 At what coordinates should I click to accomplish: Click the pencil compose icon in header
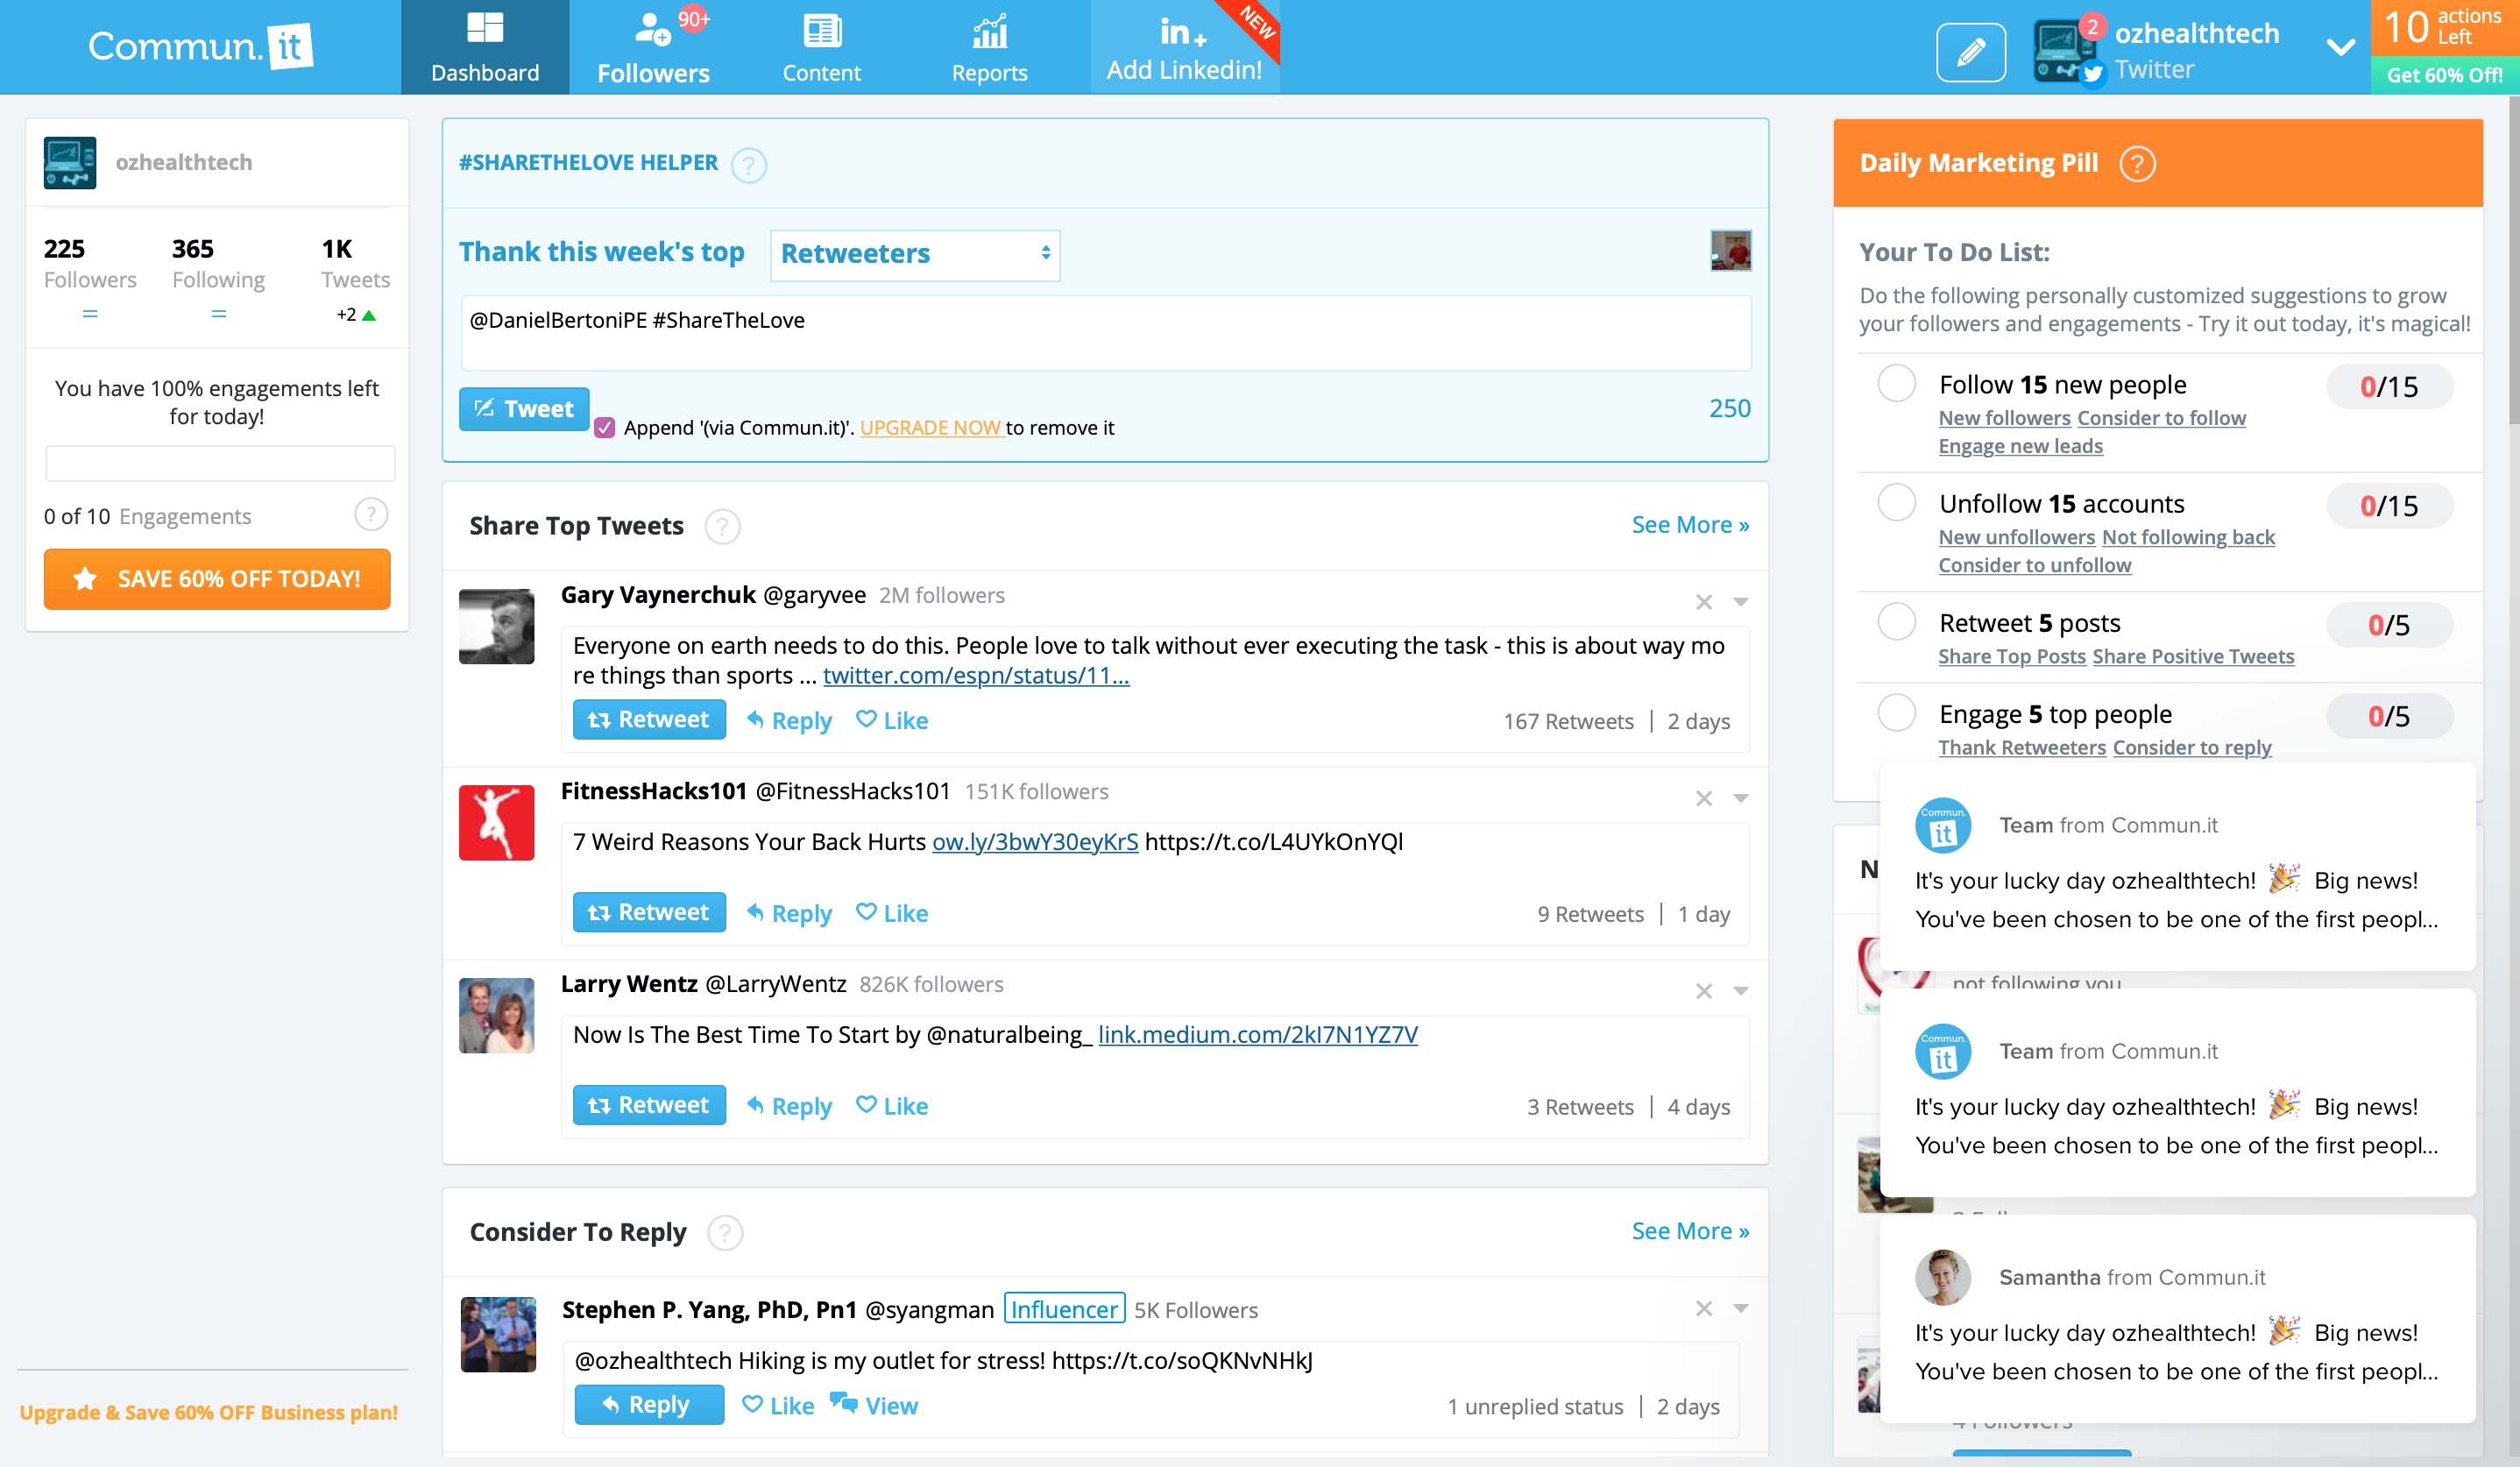1970,52
